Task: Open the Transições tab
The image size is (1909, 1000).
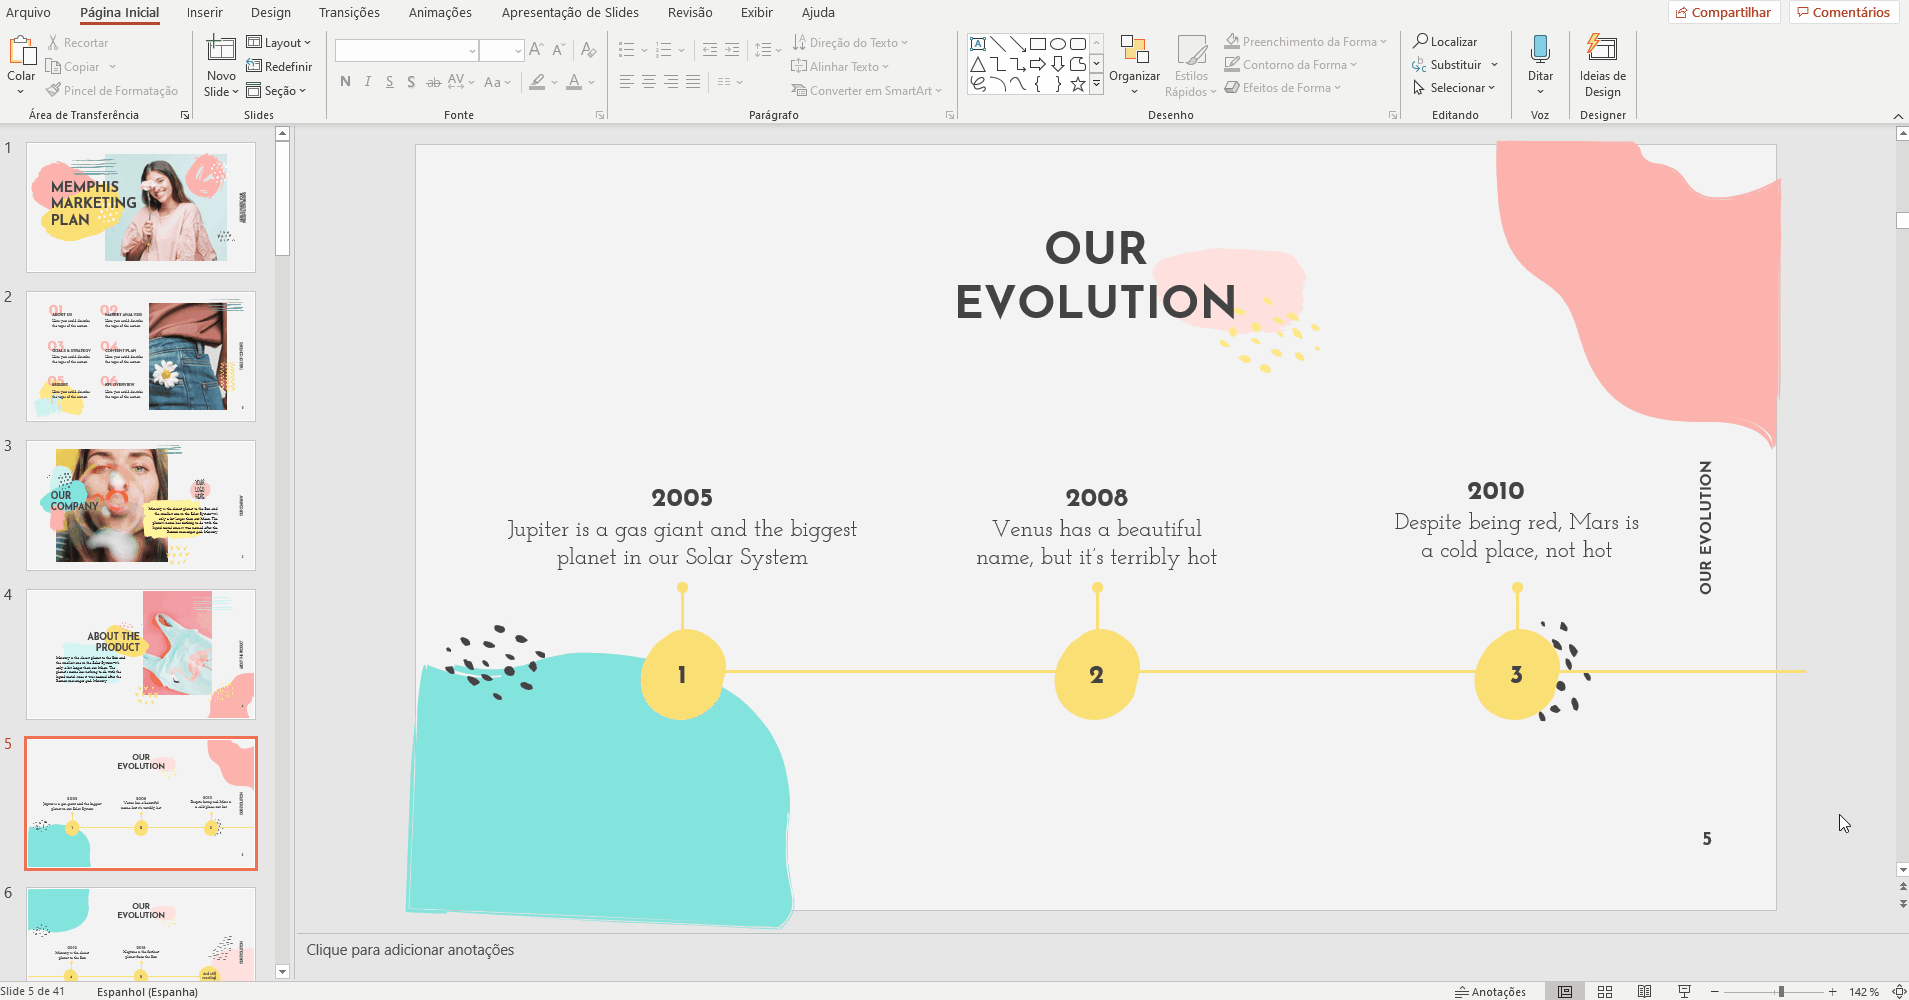Action: [348, 12]
